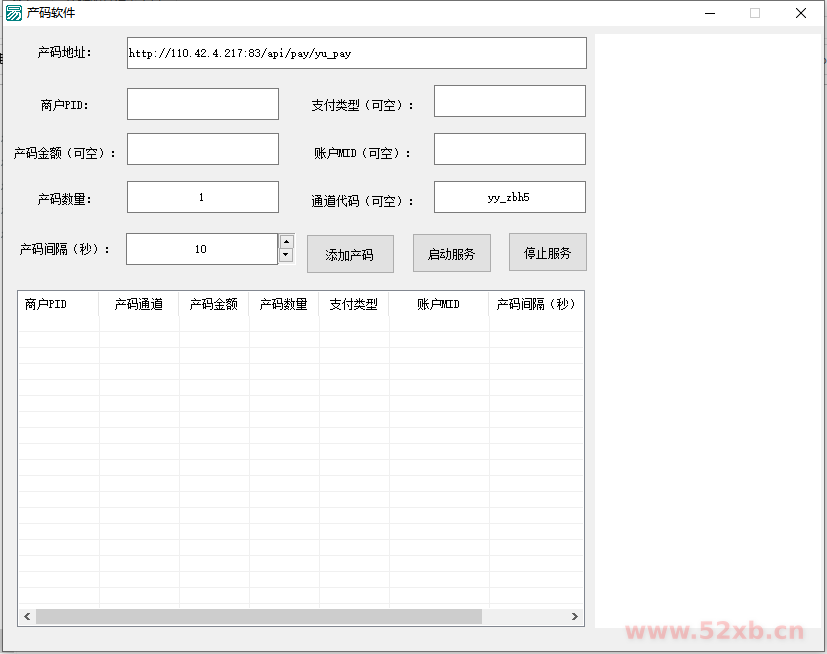The width and height of the screenshot is (827, 654).
Task: Focus the 账户MID input field
Action: tap(509, 149)
